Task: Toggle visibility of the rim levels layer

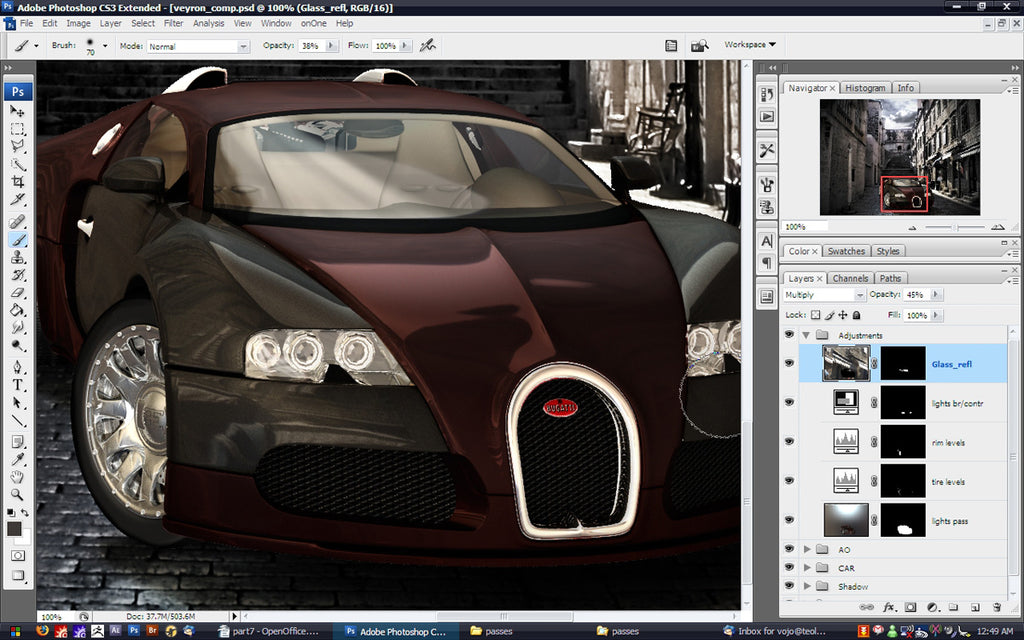Action: click(x=790, y=440)
